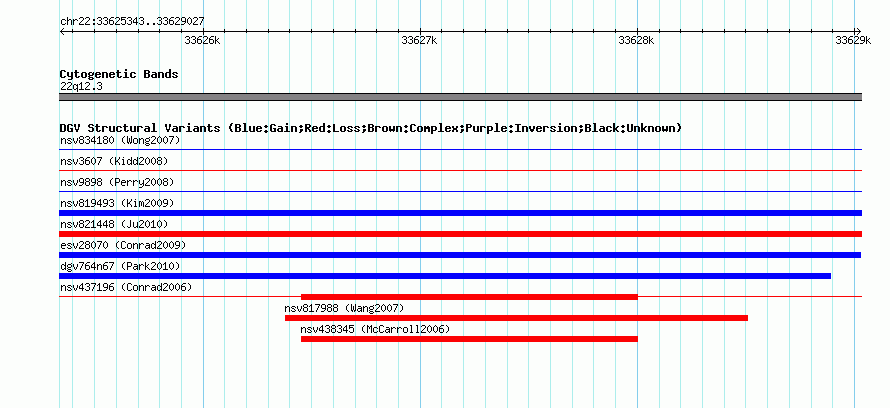890x408 pixels.
Task: Click the dgv764n67 (Park2010) label
Action: pos(120,266)
